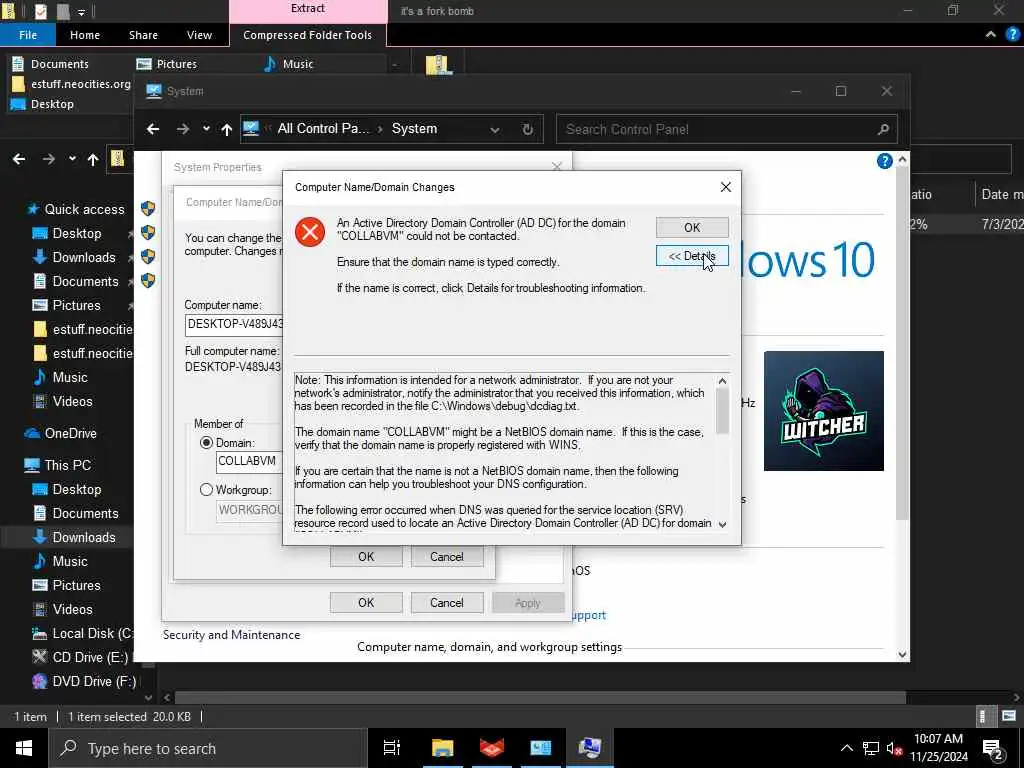Click the red taskbar application icon
1024x768 pixels.
pos(492,748)
